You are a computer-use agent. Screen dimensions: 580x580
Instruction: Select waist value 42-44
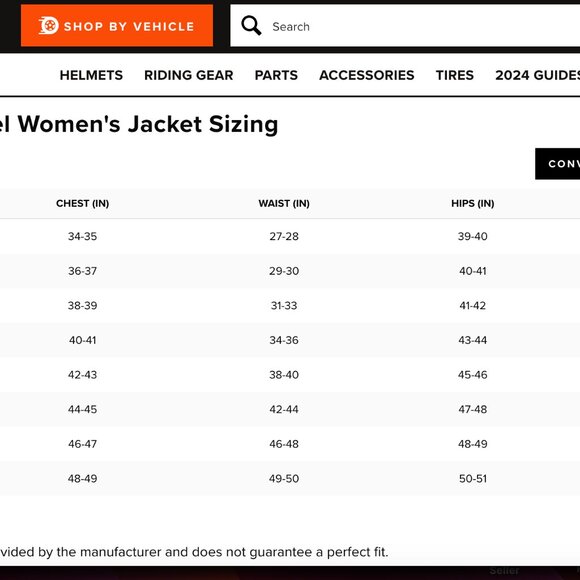coord(284,409)
